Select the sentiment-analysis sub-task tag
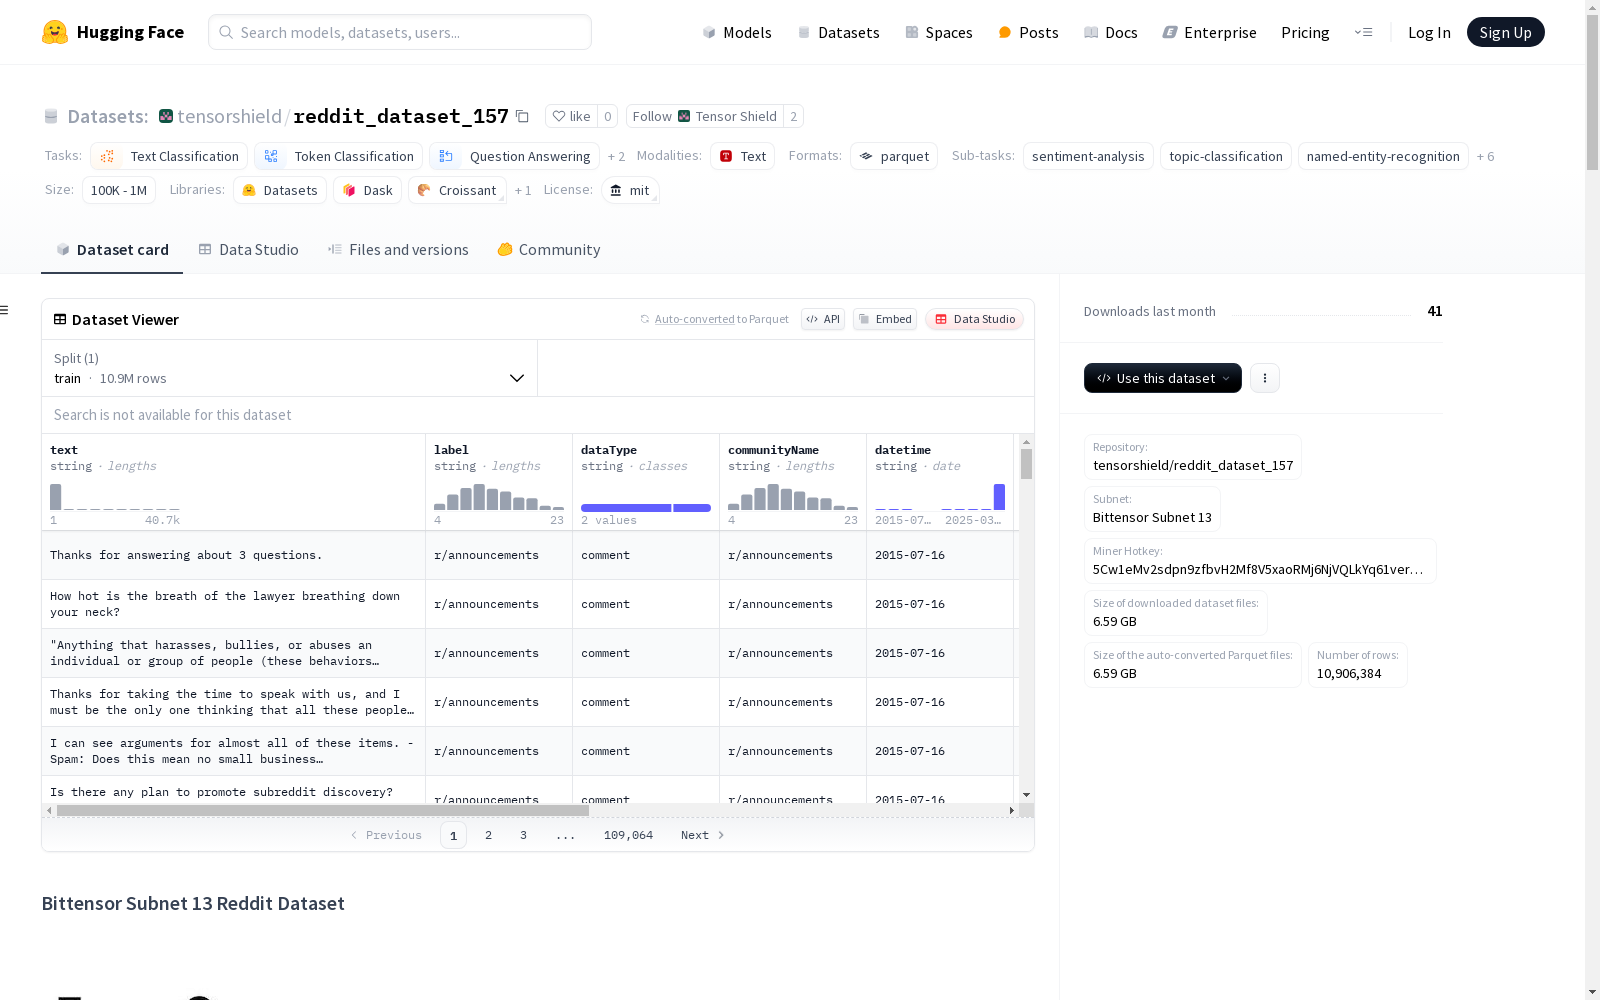The height and width of the screenshot is (1000, 1600). coord(1088,156)
